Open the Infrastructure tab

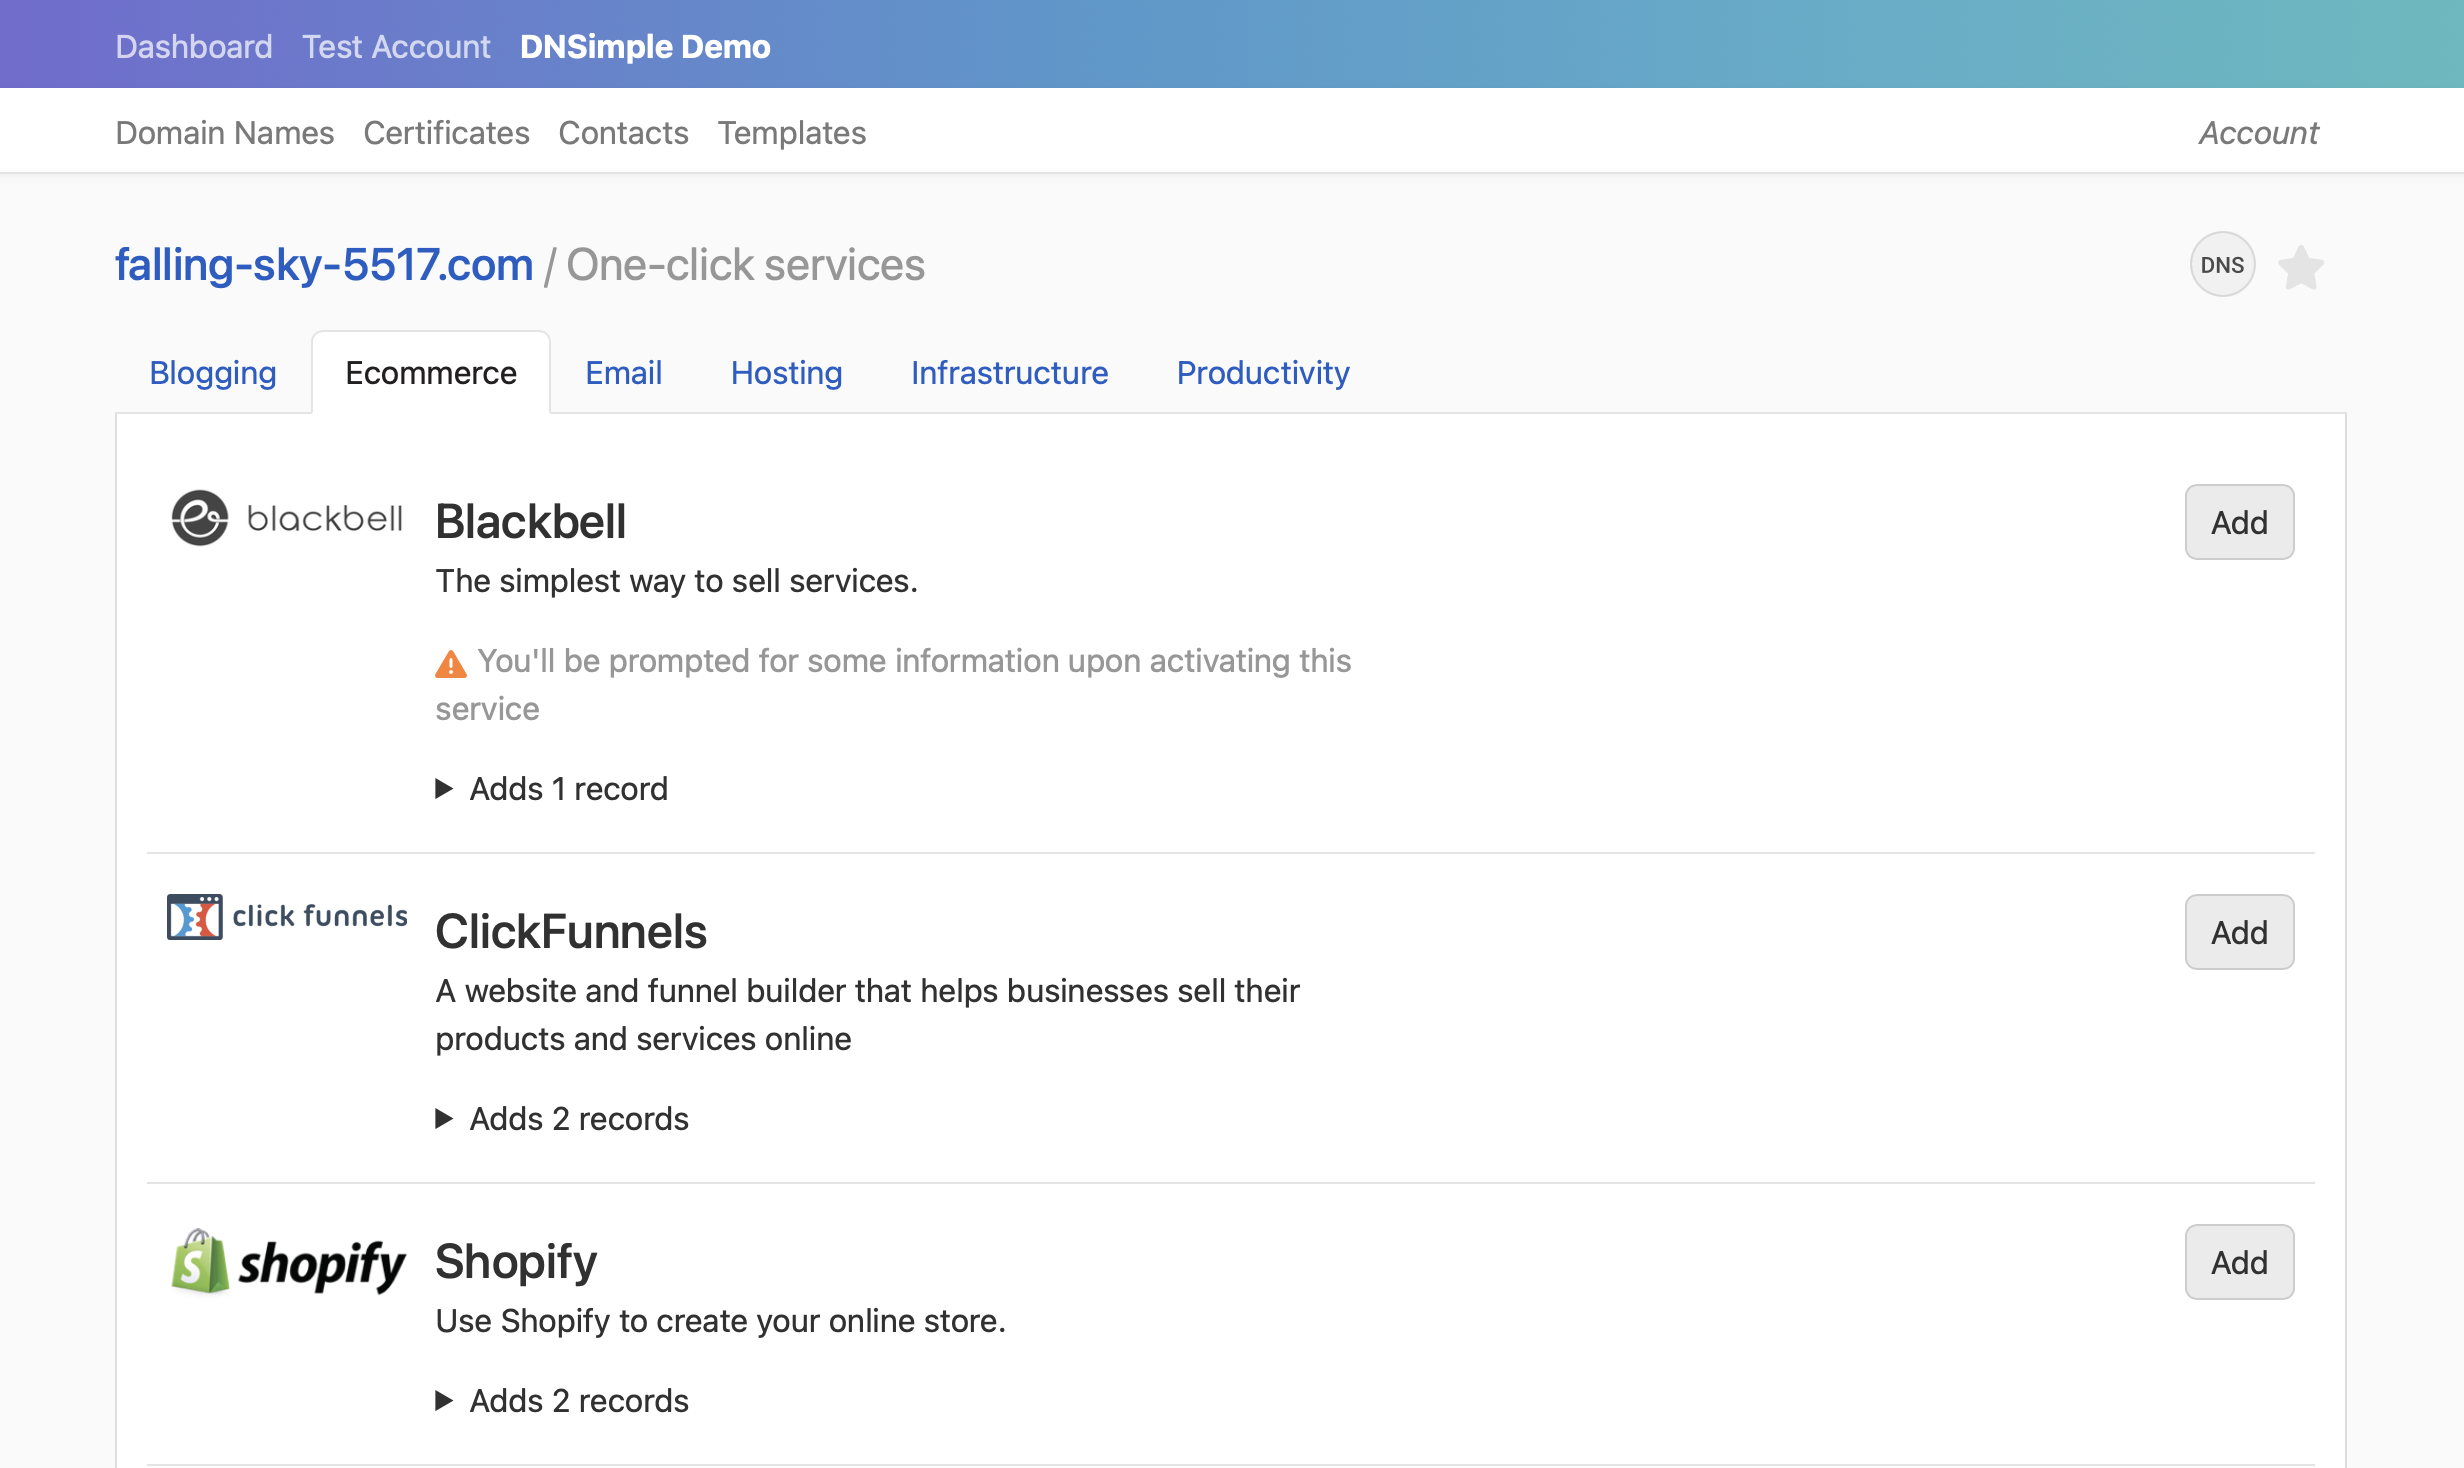click(x=1009, y=372)
